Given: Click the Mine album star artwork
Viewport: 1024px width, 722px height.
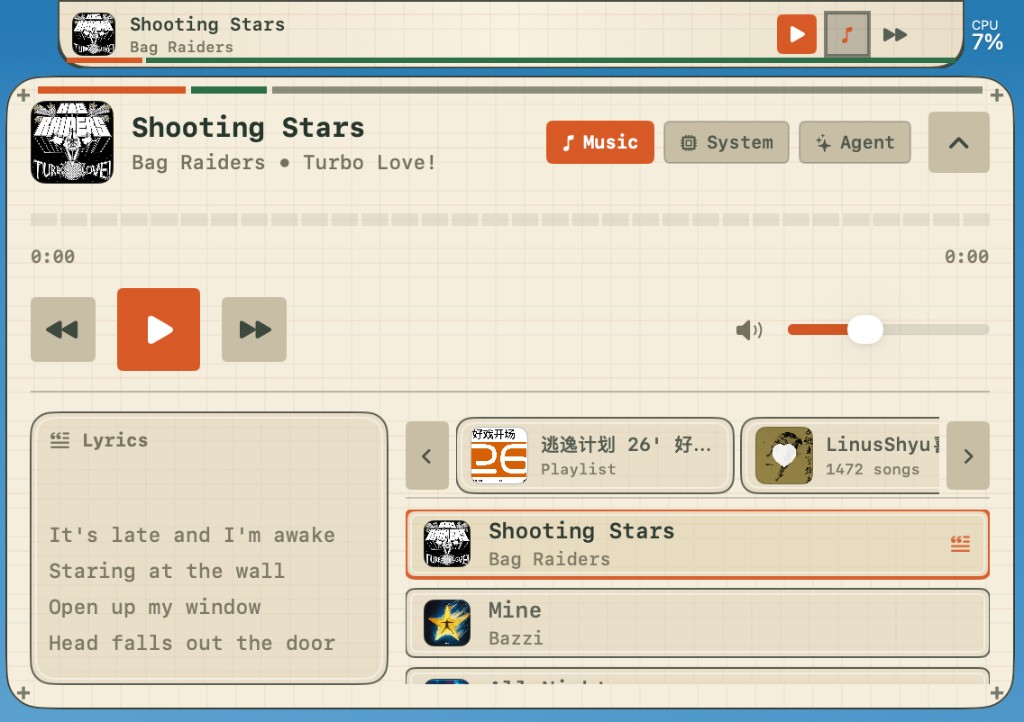Looking at the screenshot, I should coord(447,623).
